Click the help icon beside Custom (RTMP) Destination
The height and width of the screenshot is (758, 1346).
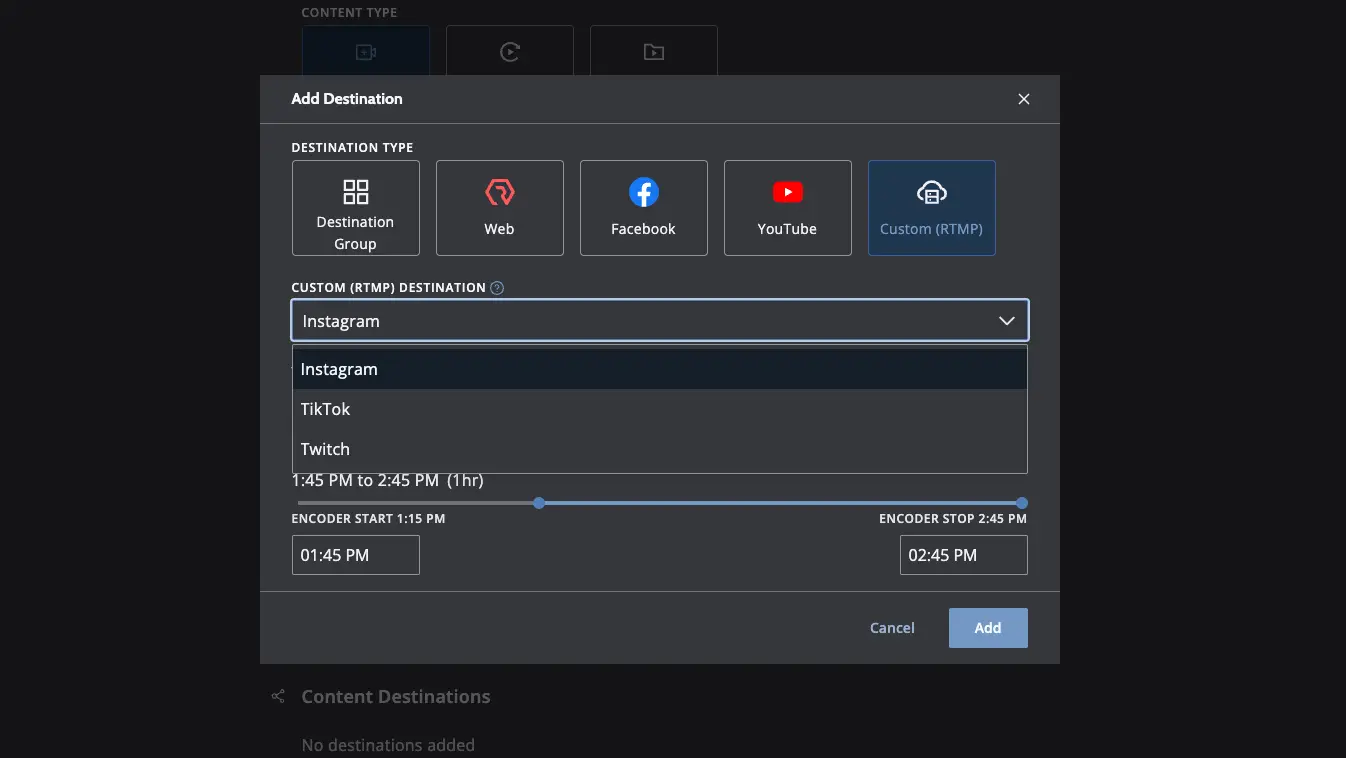(497, 288)
